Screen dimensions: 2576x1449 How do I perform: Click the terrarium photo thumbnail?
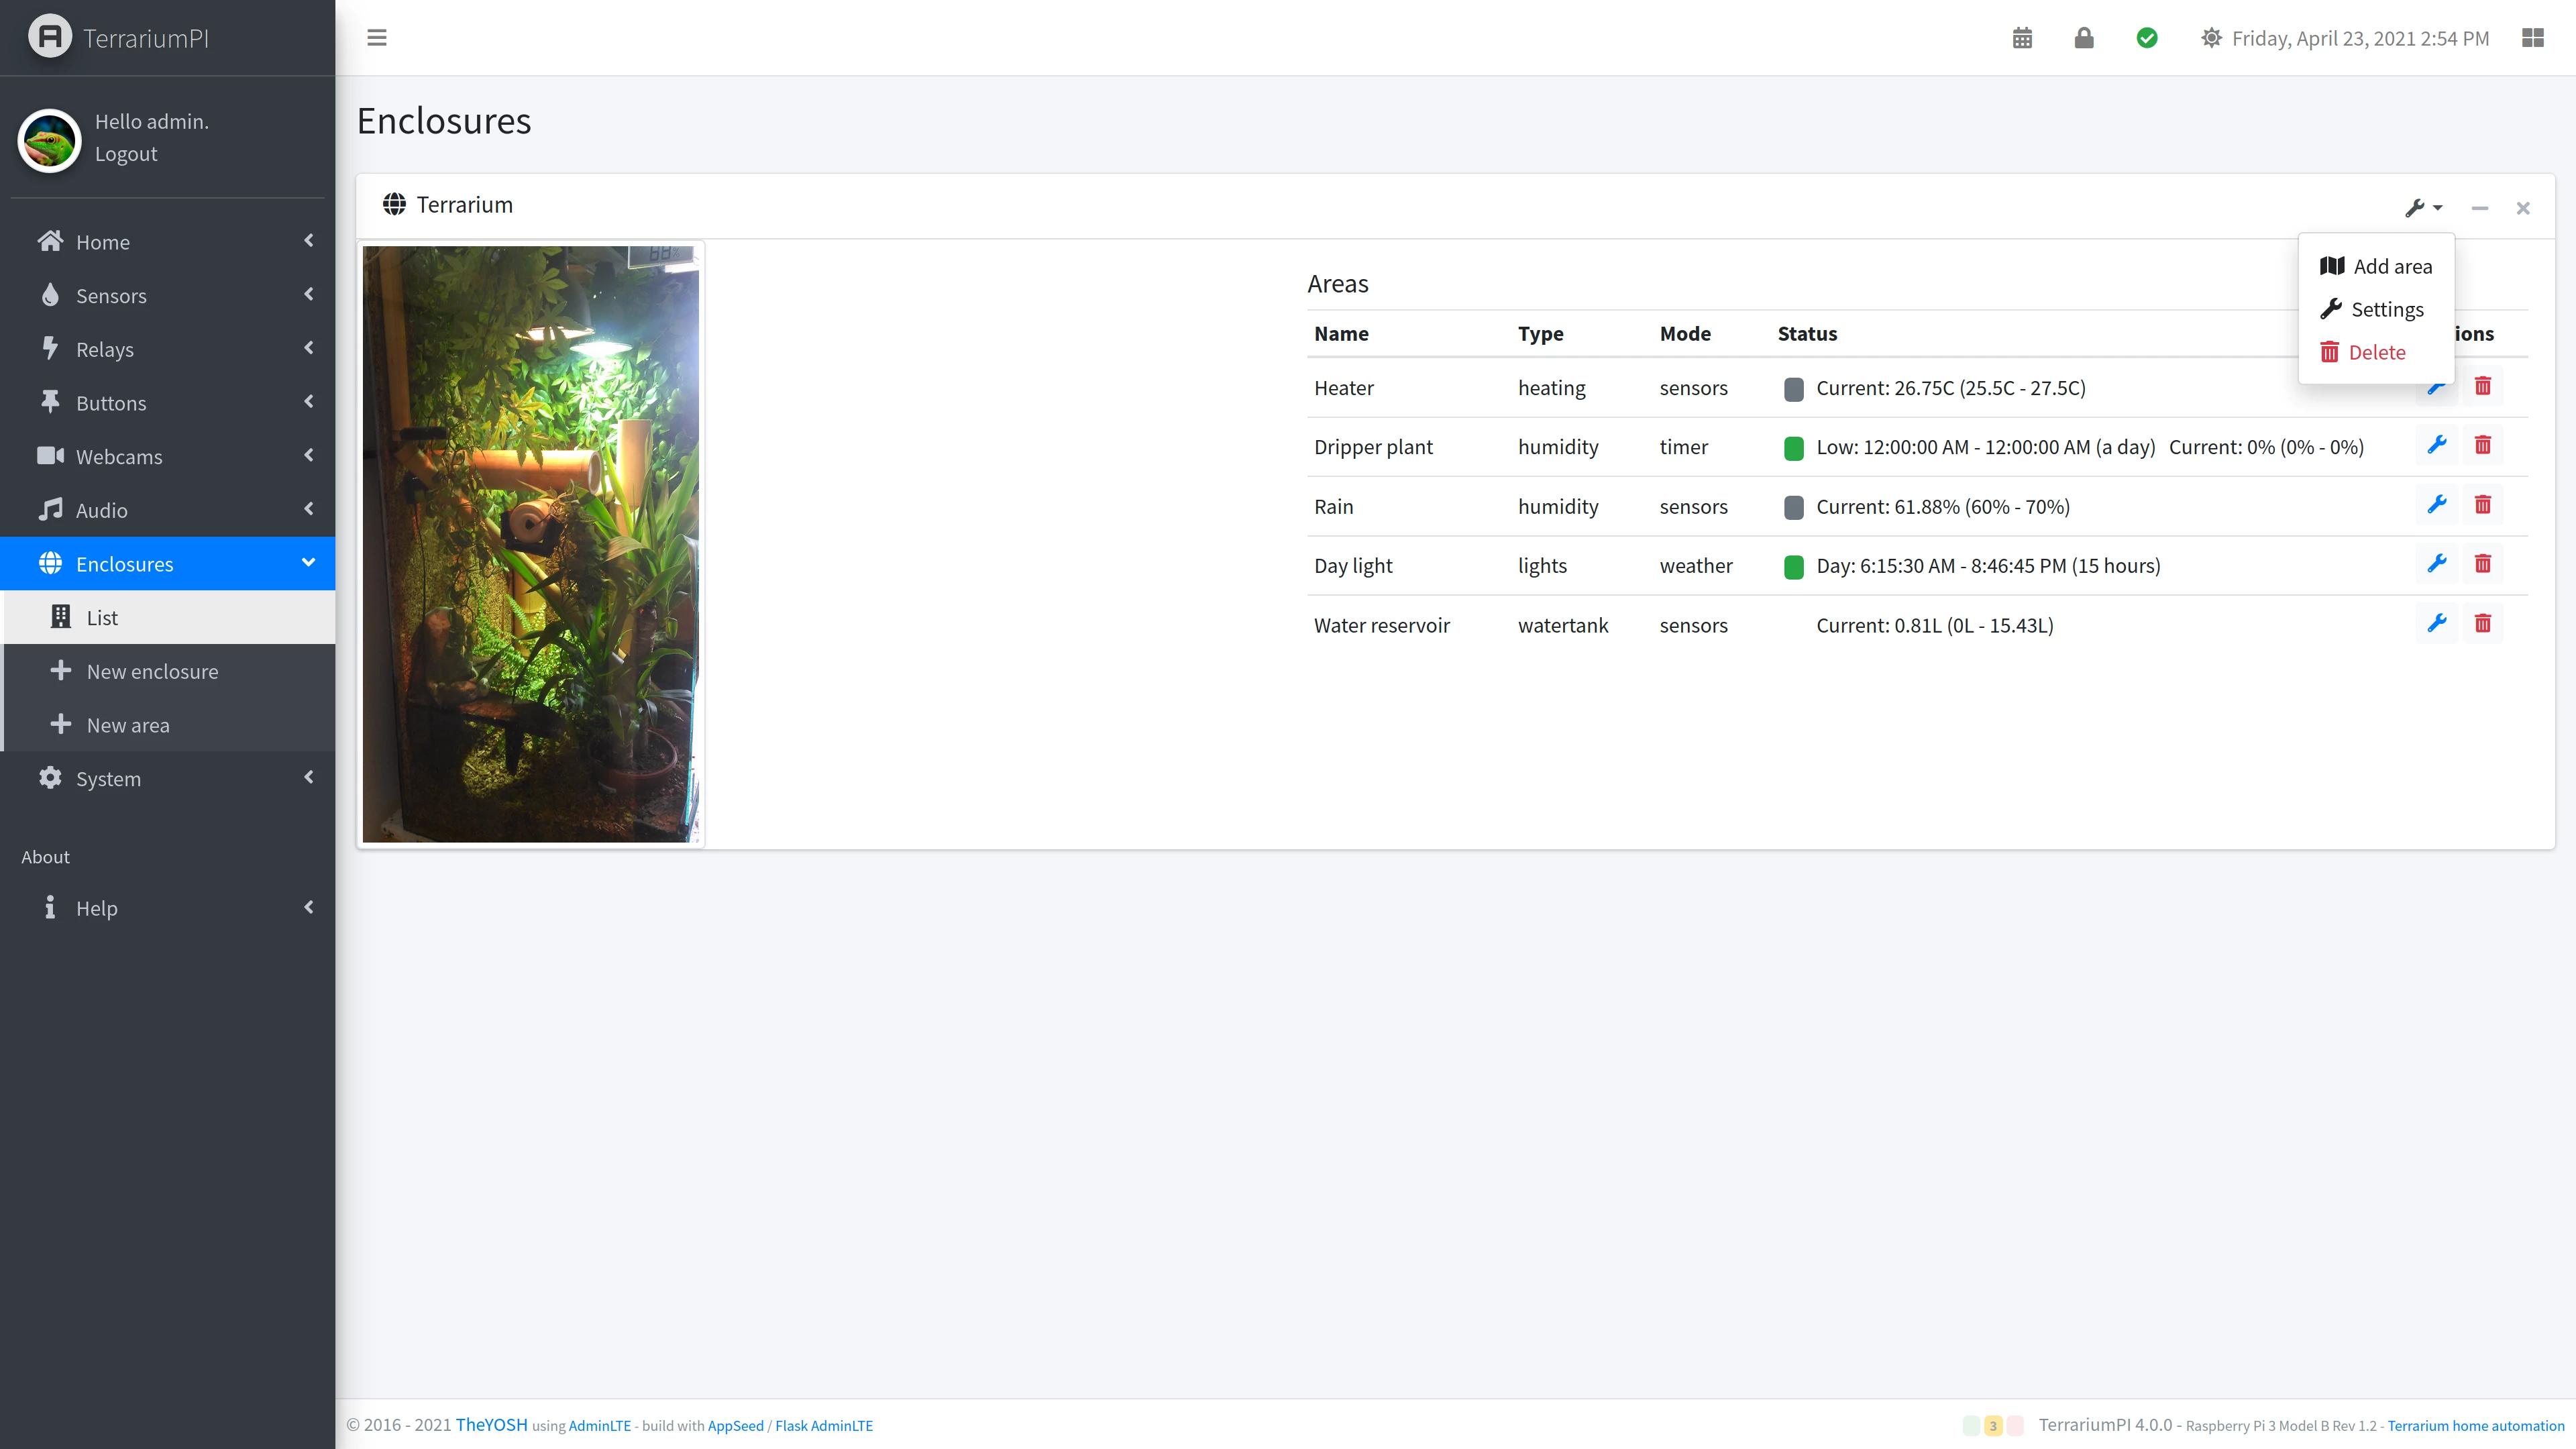coord(531,543)
